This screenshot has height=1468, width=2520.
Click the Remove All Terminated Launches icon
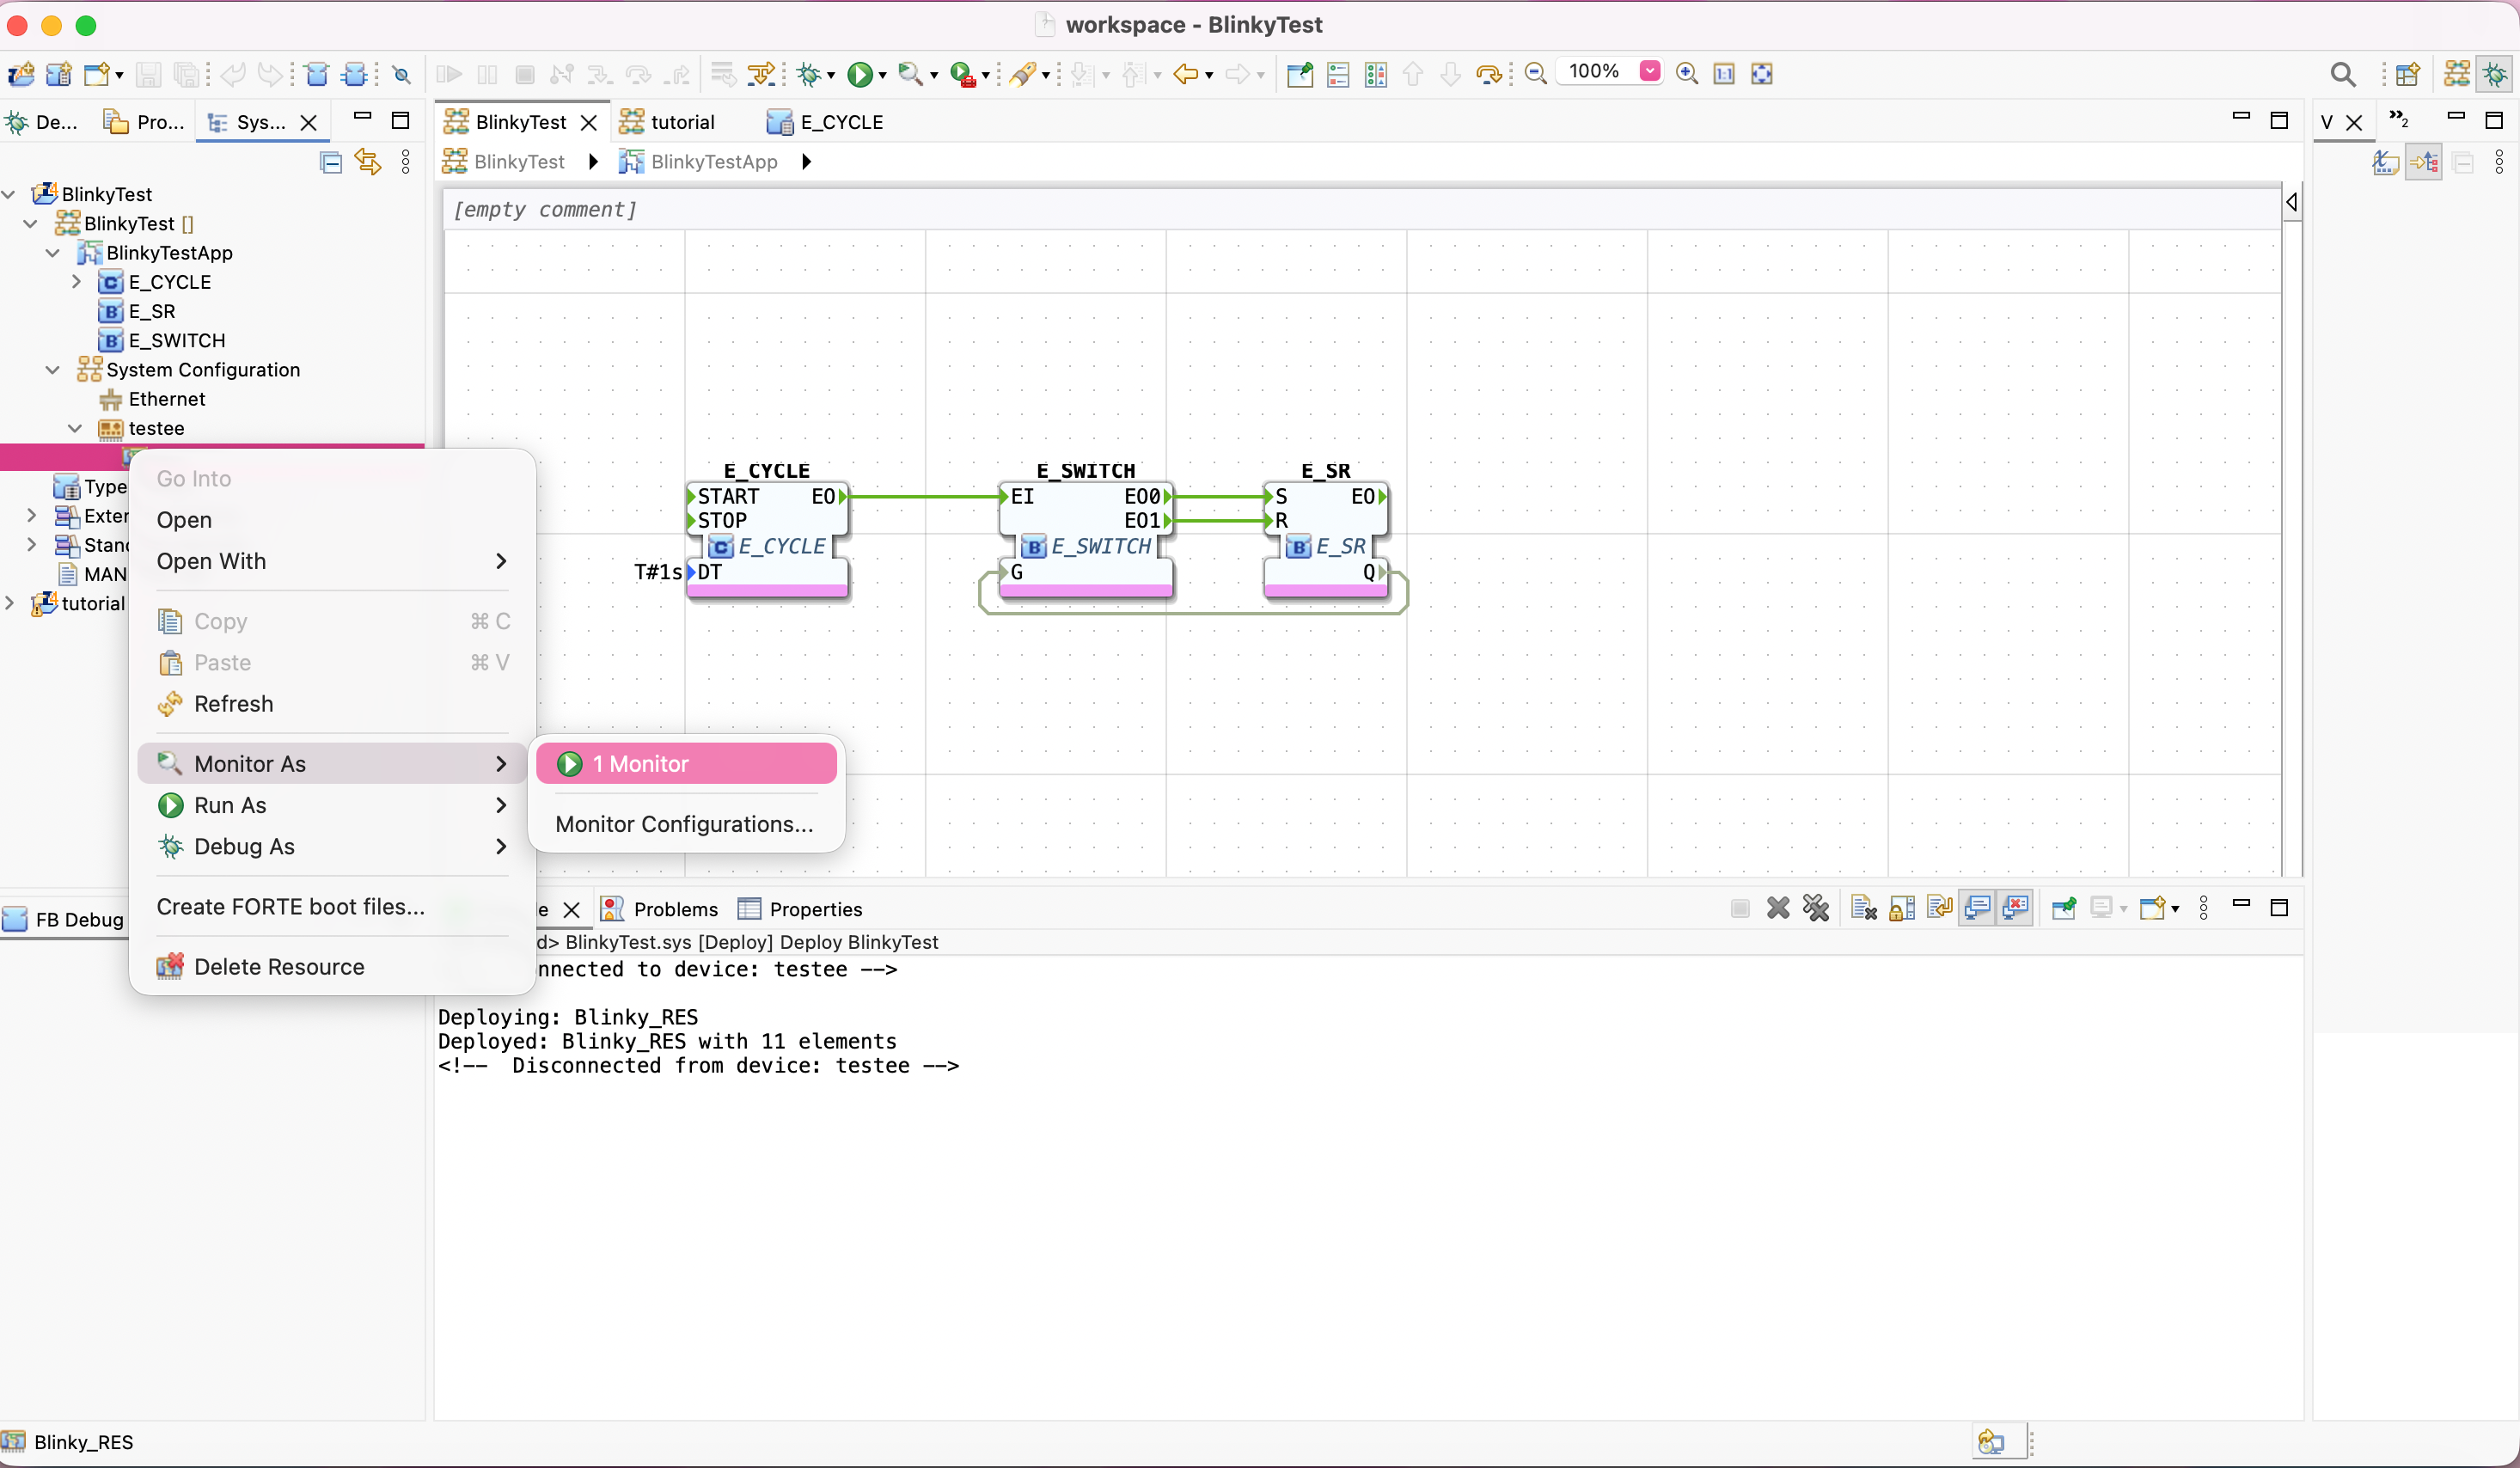pos(1816,908)
